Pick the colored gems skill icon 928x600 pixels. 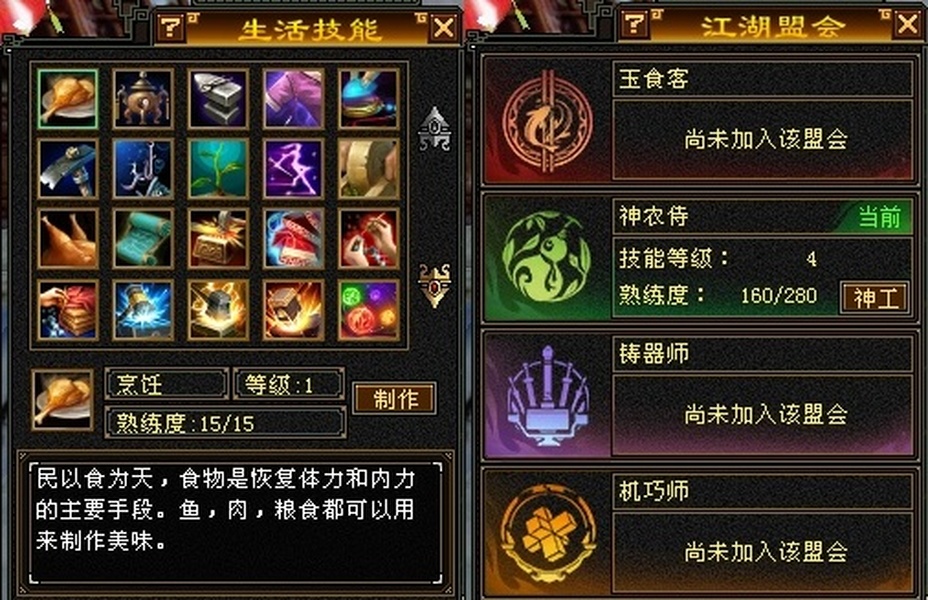pyautogui.click(x=369, y=310)
